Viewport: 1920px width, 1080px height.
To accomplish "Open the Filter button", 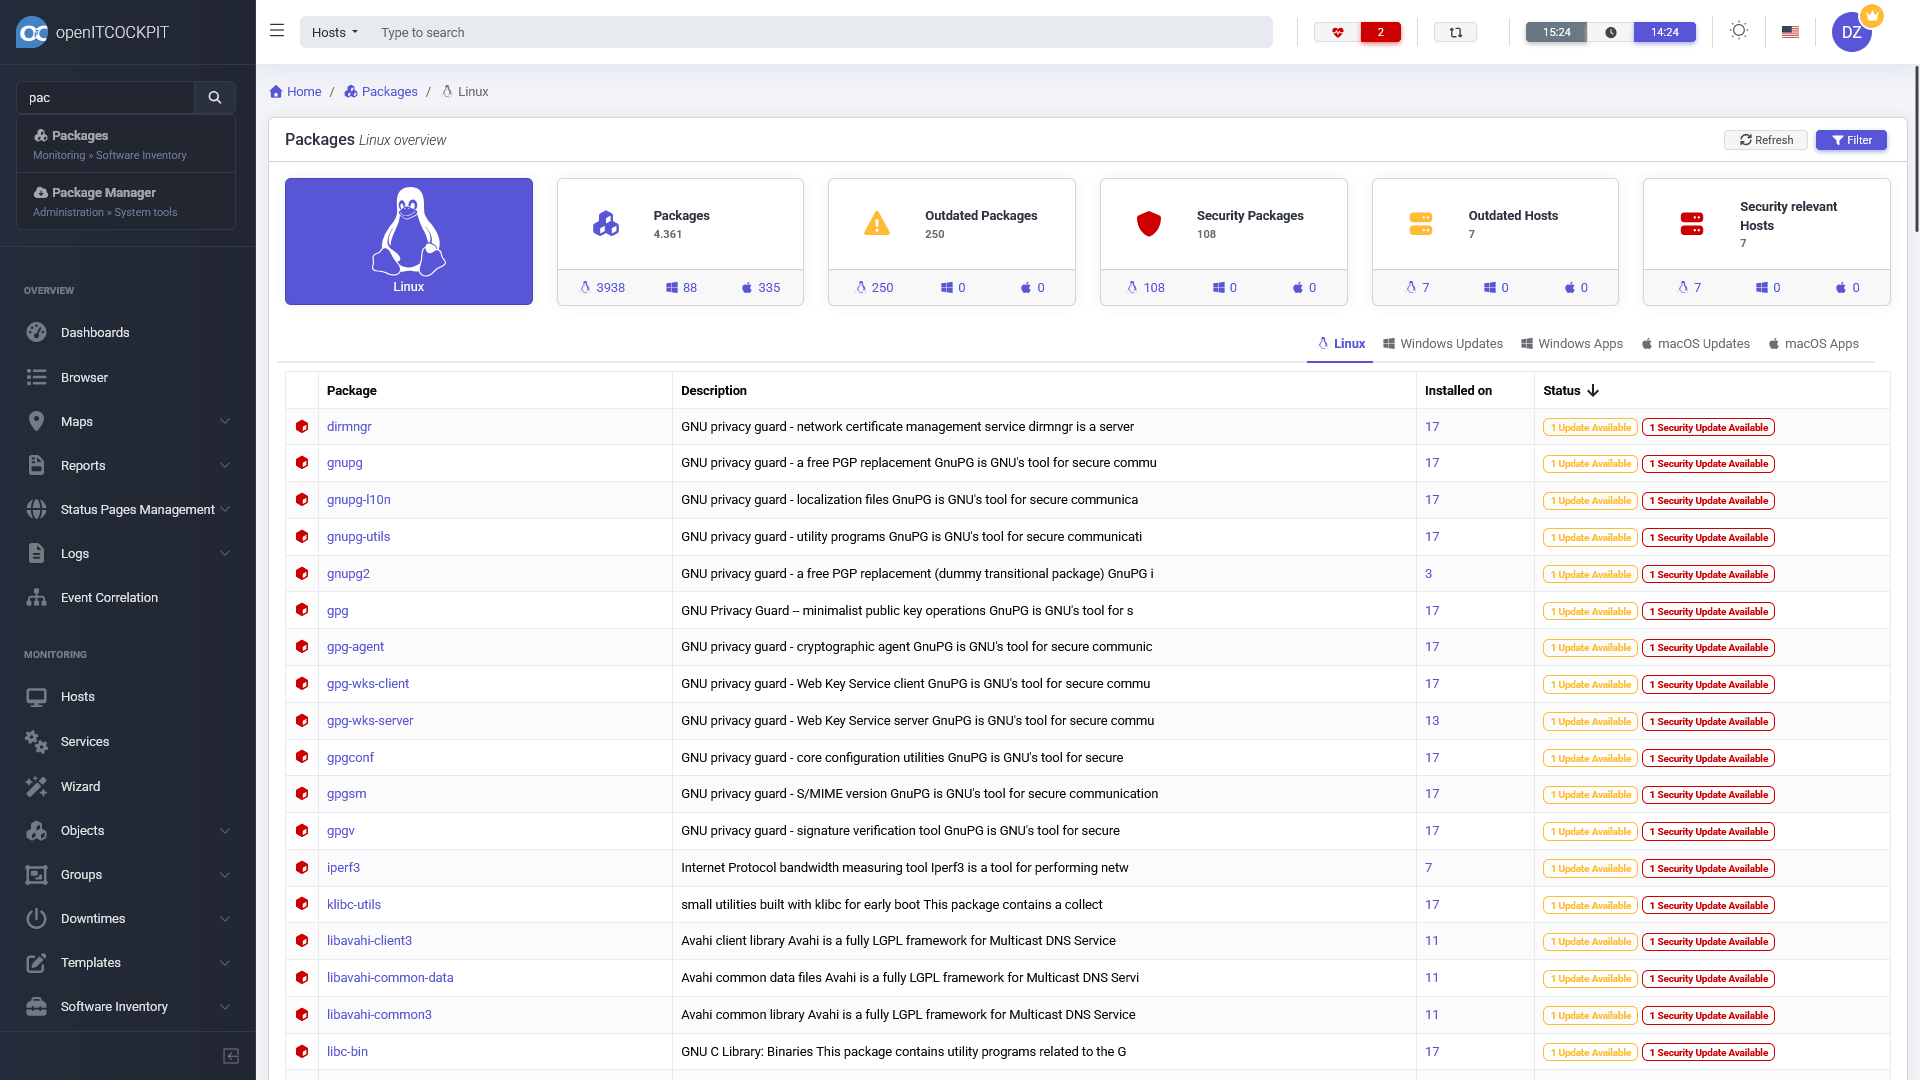I will click(1851, 140).
